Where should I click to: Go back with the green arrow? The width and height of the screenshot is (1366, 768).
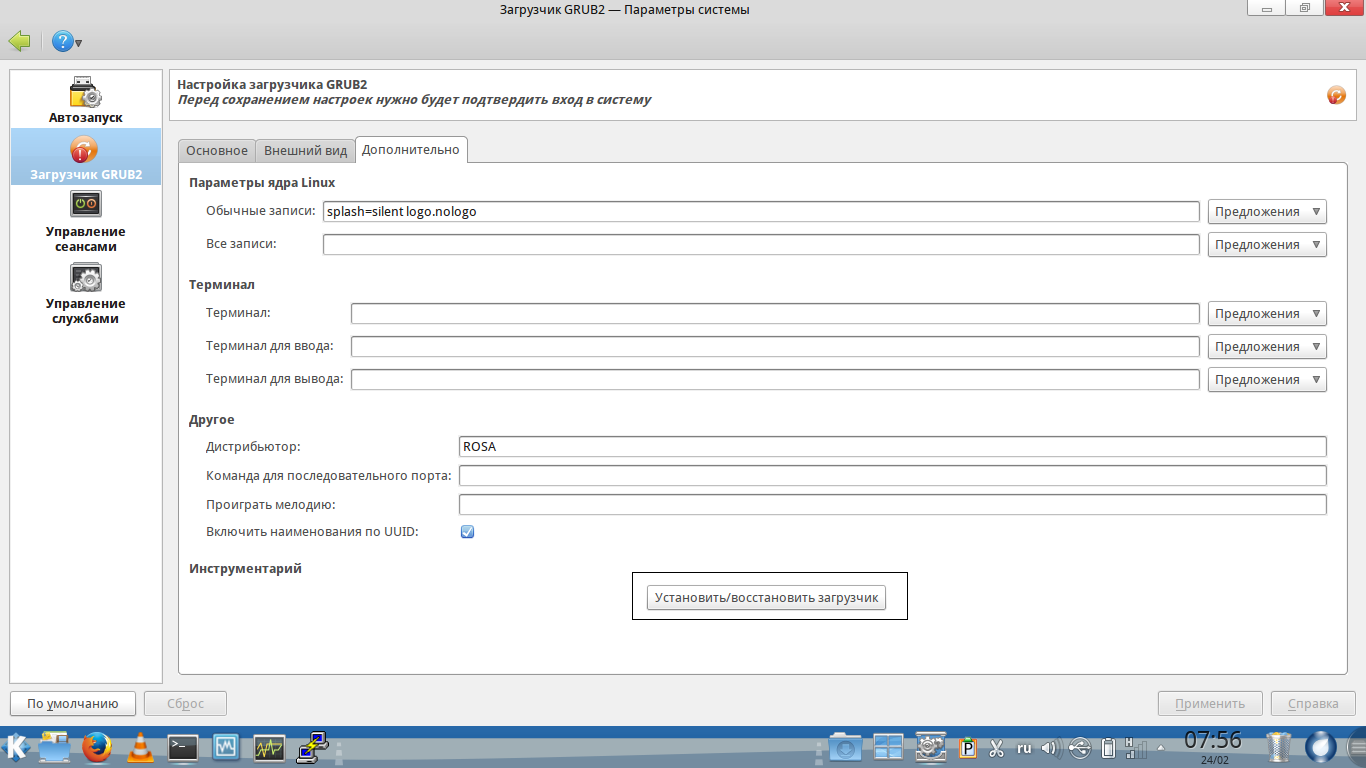coord(19,42)
